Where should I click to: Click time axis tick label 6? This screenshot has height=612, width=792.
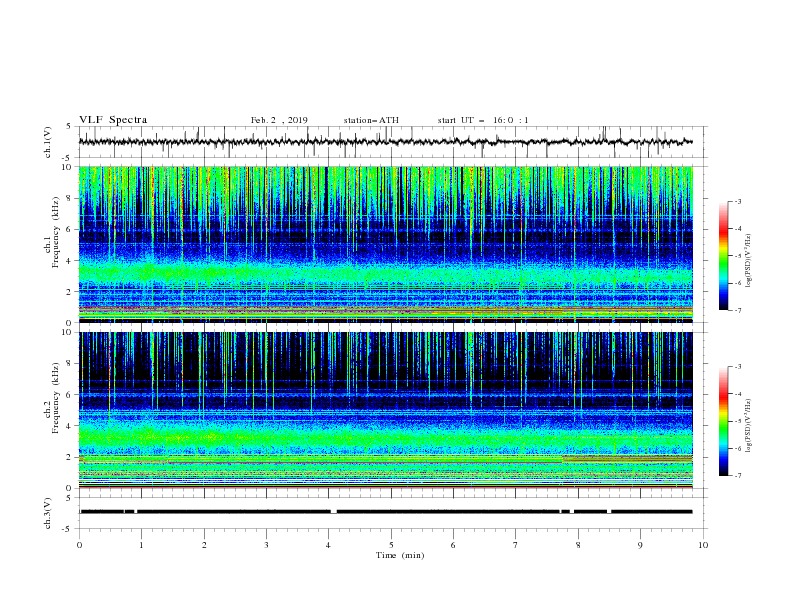(453, 545)
